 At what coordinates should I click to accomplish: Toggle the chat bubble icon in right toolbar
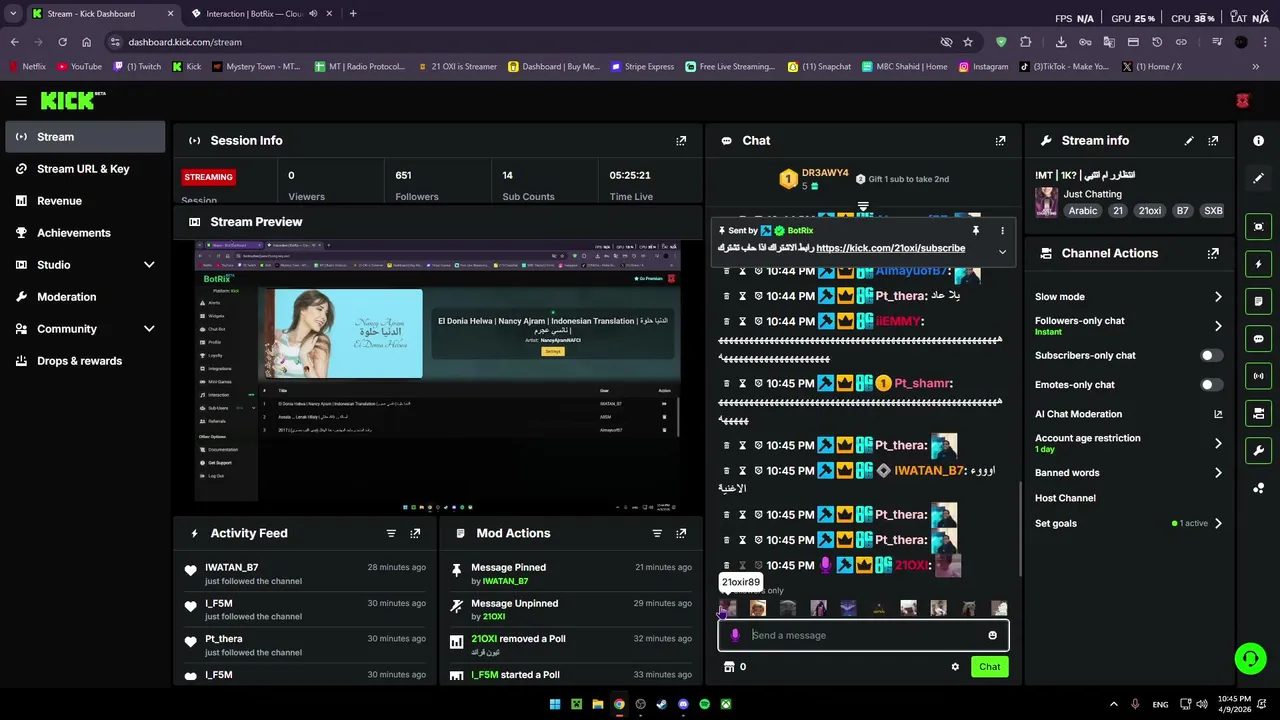(1258, 339)
